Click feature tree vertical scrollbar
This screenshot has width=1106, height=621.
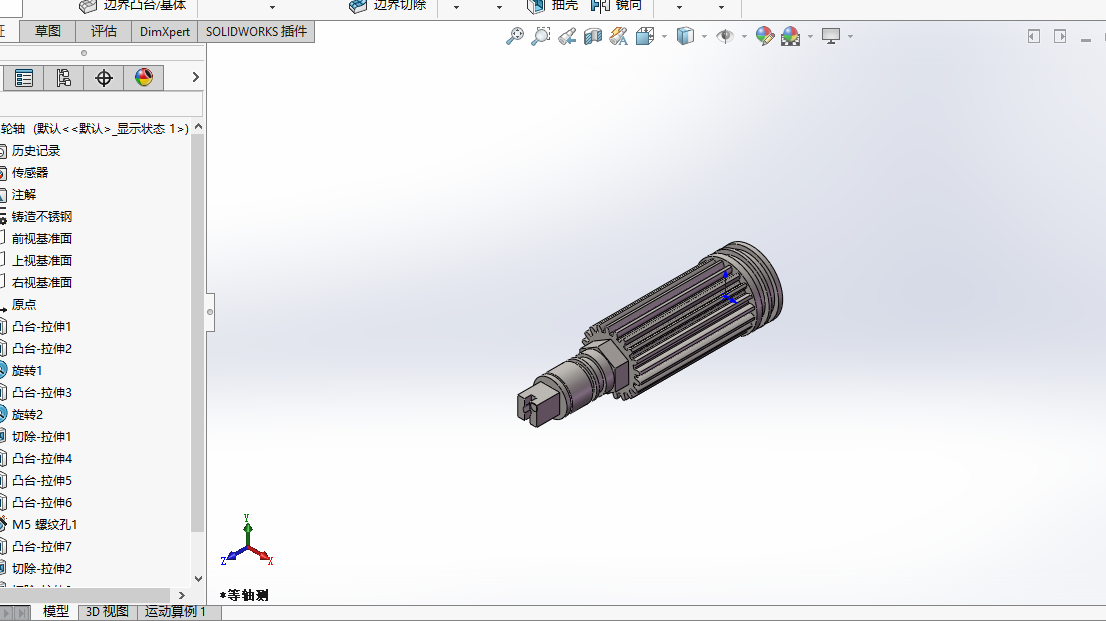[198, 332]
